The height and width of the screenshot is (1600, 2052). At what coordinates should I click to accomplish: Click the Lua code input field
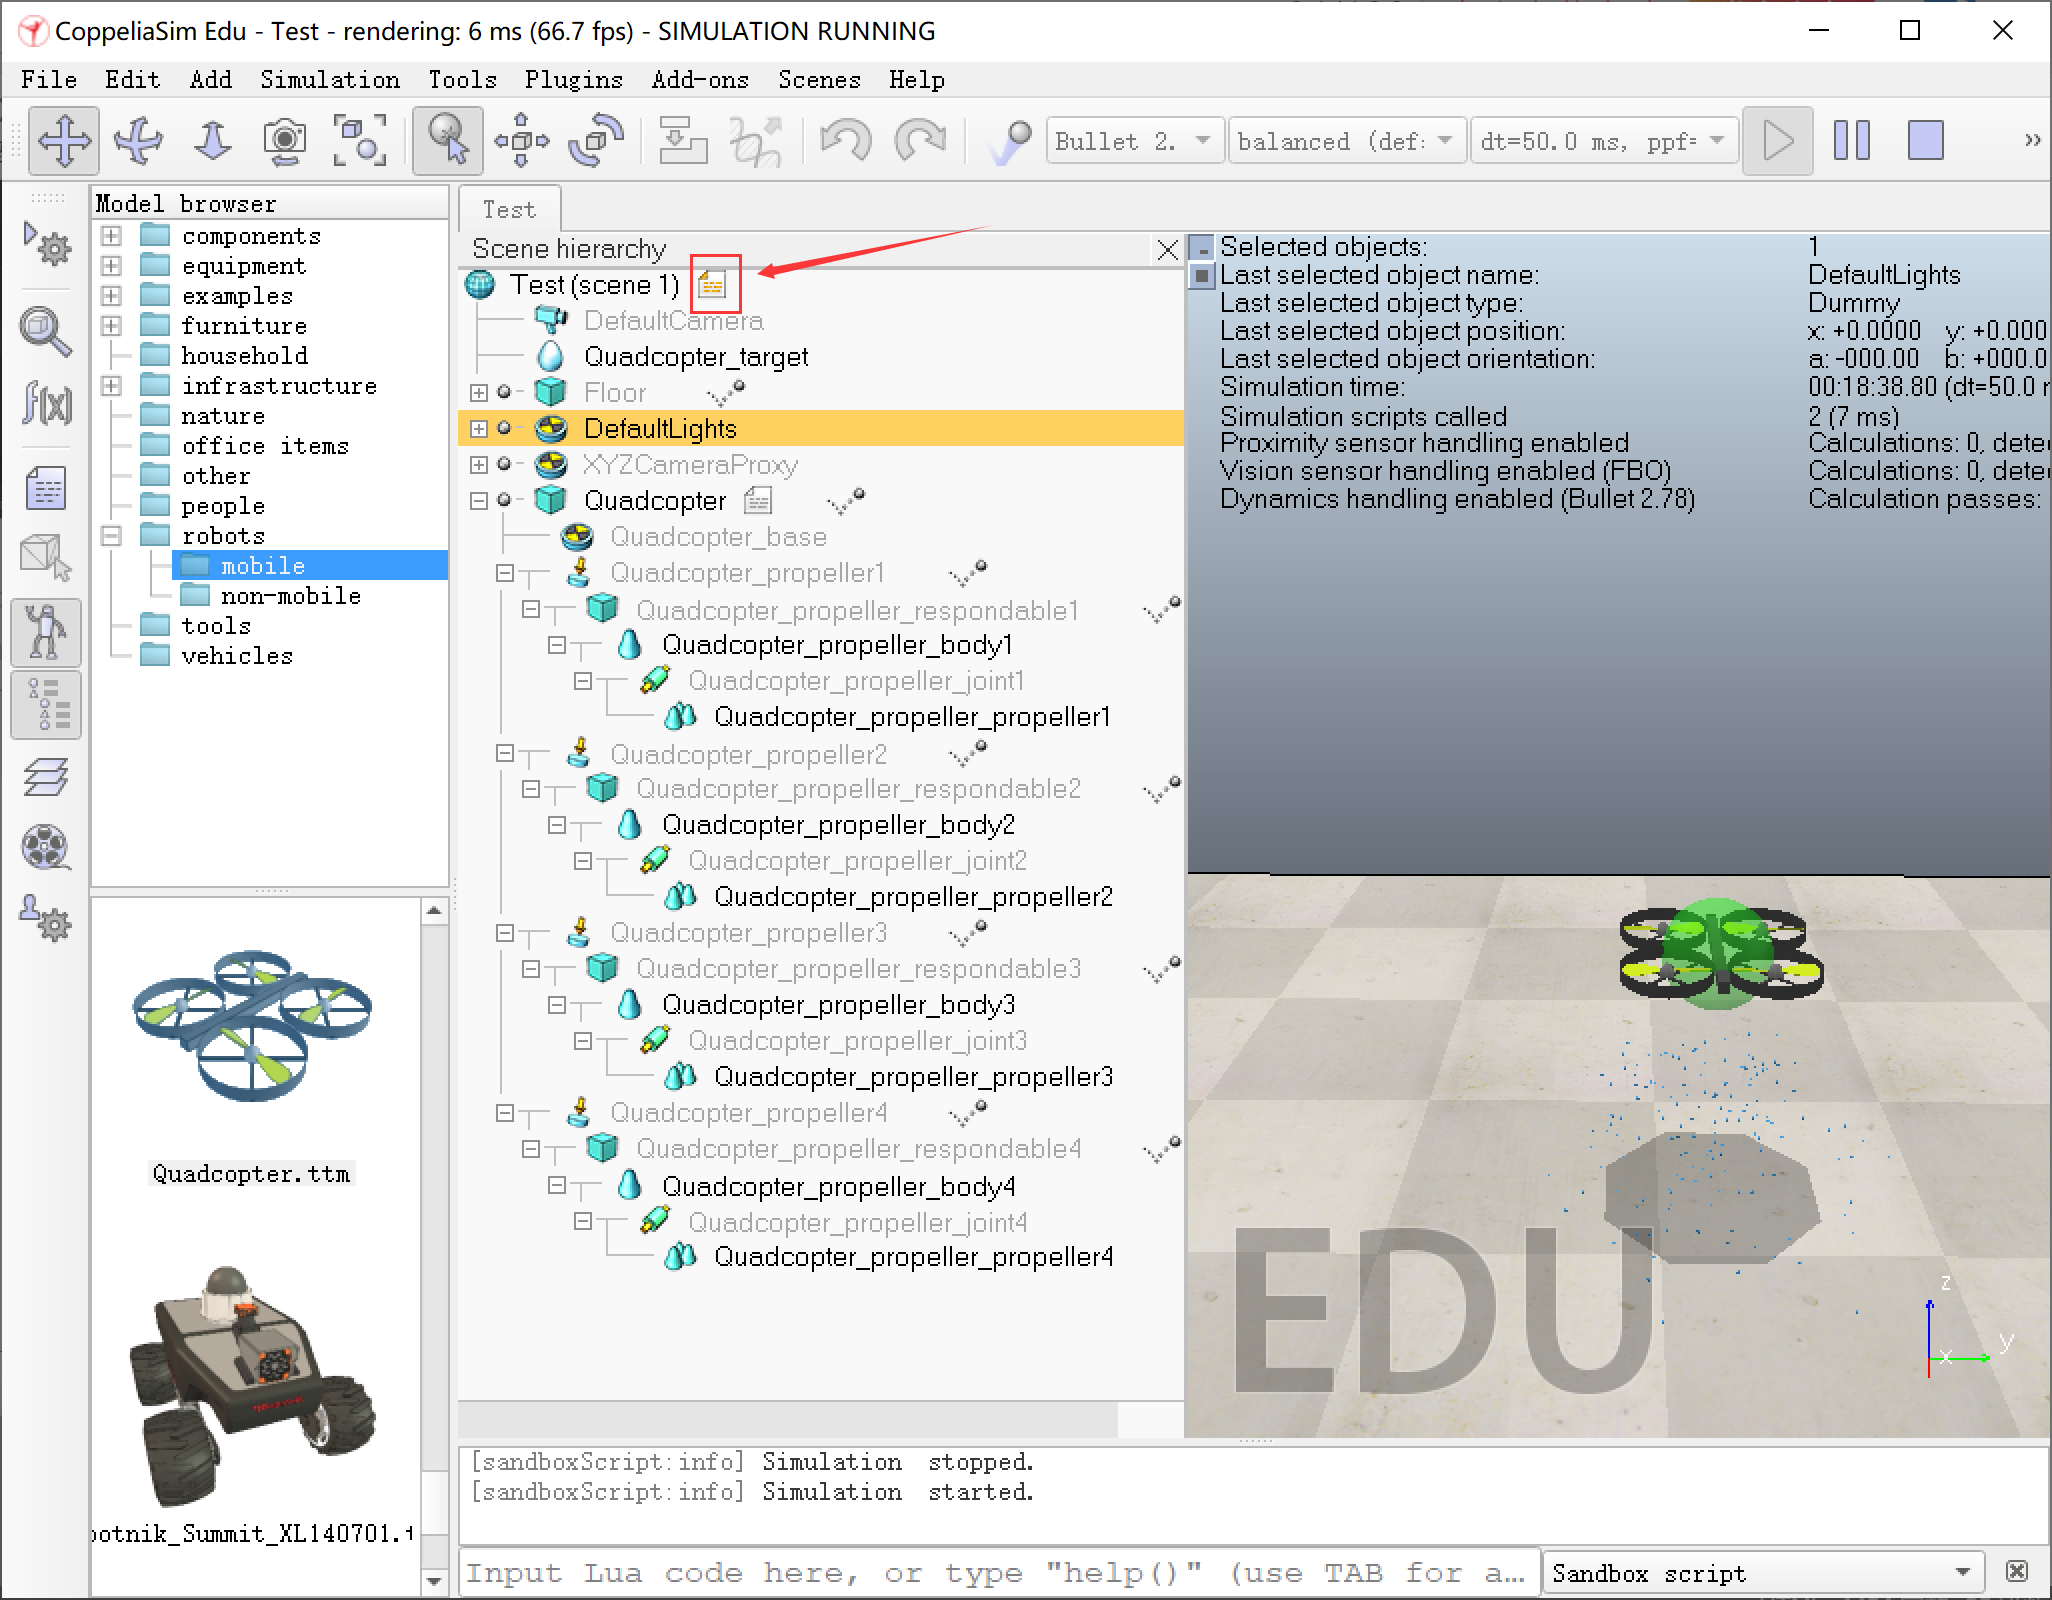(996, 1573)
